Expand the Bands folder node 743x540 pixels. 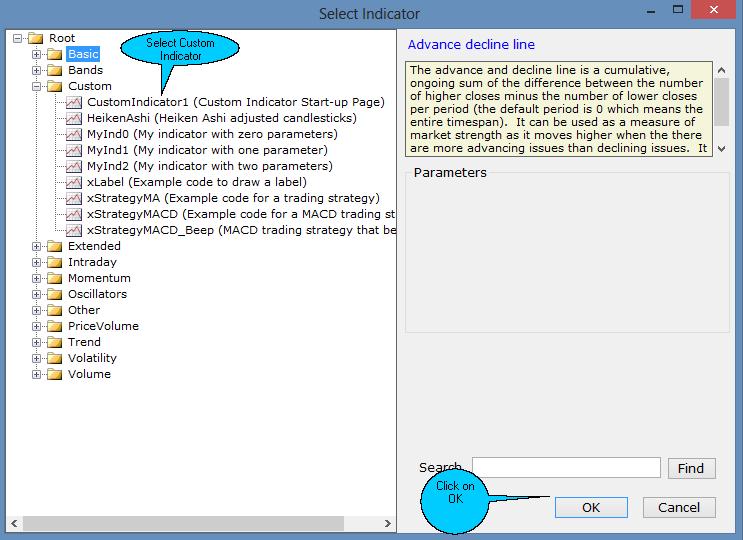click(37, 70)
